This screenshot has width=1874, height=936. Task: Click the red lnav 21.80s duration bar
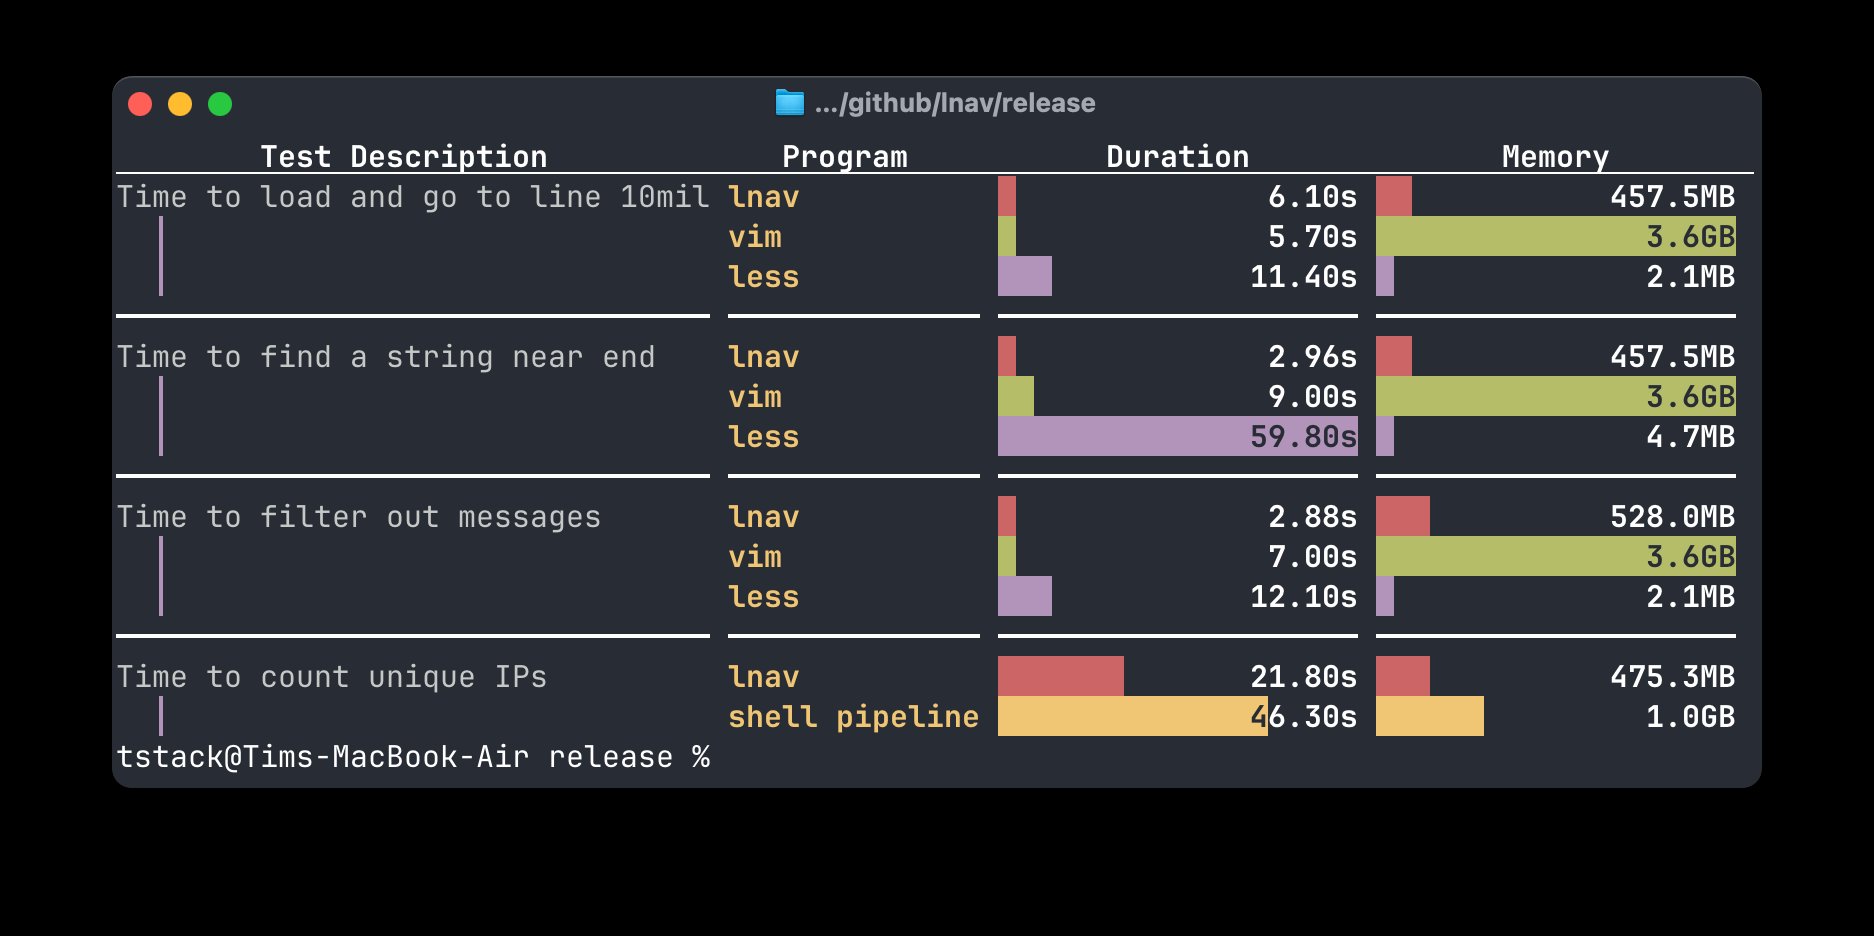[1060, 677]
